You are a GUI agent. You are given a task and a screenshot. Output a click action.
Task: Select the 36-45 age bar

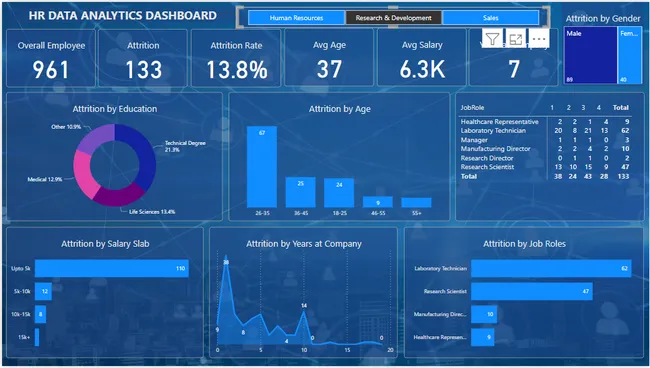(301, 192)
